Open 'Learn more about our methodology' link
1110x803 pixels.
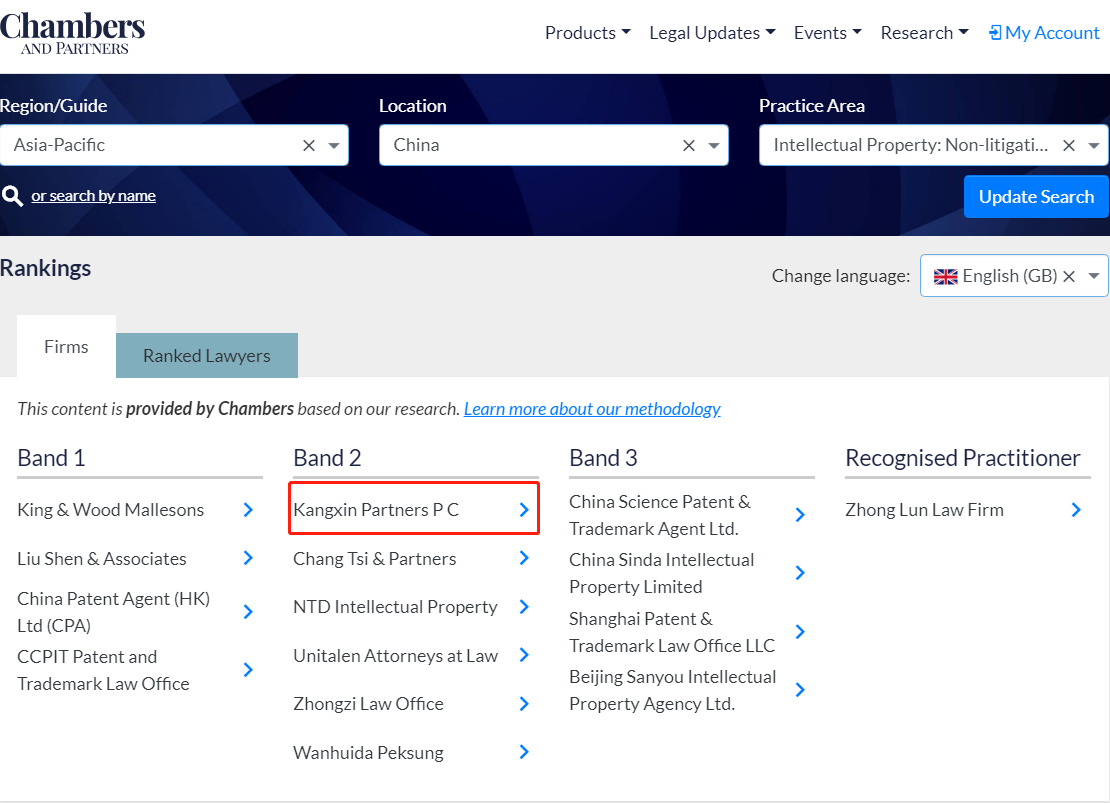pyautogui.click(x=592, y=409)
